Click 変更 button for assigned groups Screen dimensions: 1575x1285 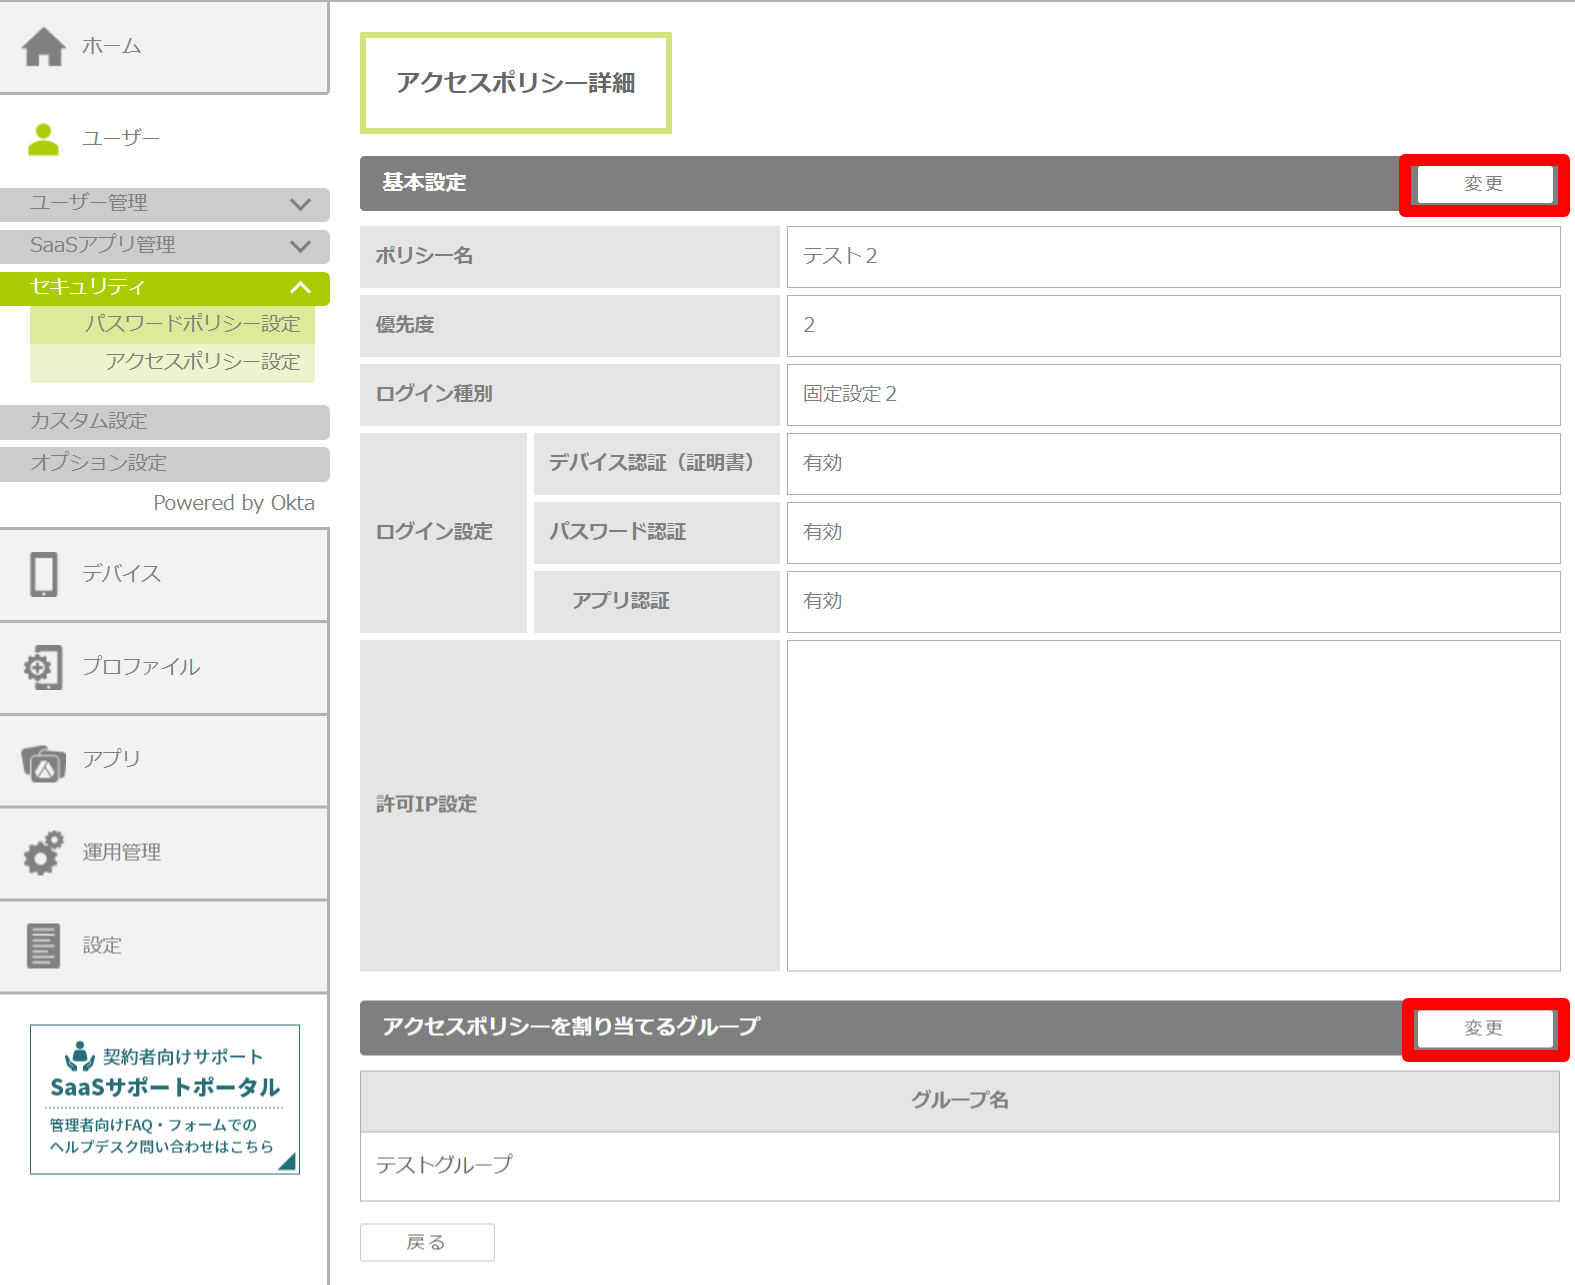[1484, 1028]
